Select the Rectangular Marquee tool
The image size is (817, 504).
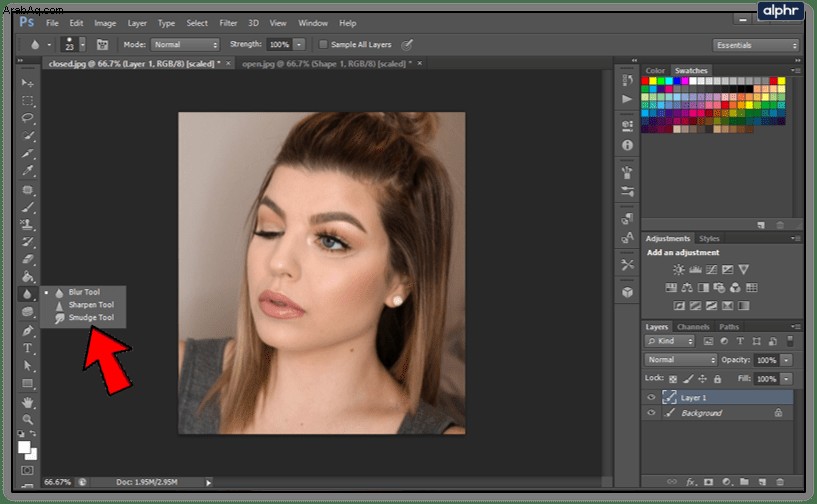pyautogui.click(x=28, y=101)
